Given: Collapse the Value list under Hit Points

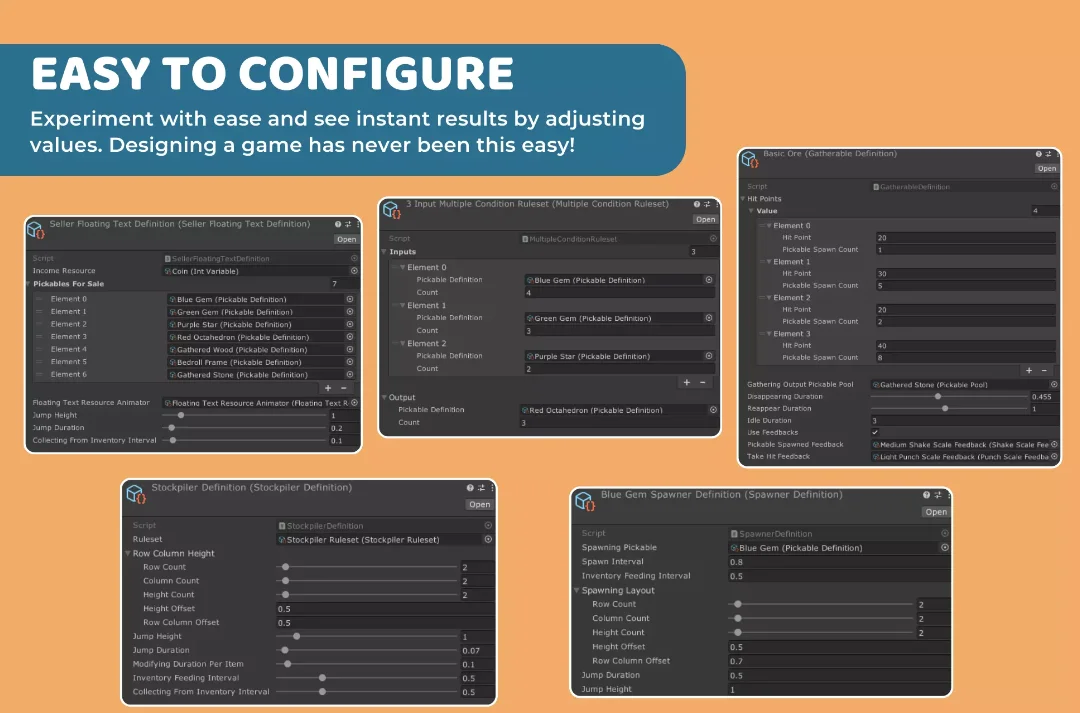Looking at the screenshot, I should click(x=751, y=211).
